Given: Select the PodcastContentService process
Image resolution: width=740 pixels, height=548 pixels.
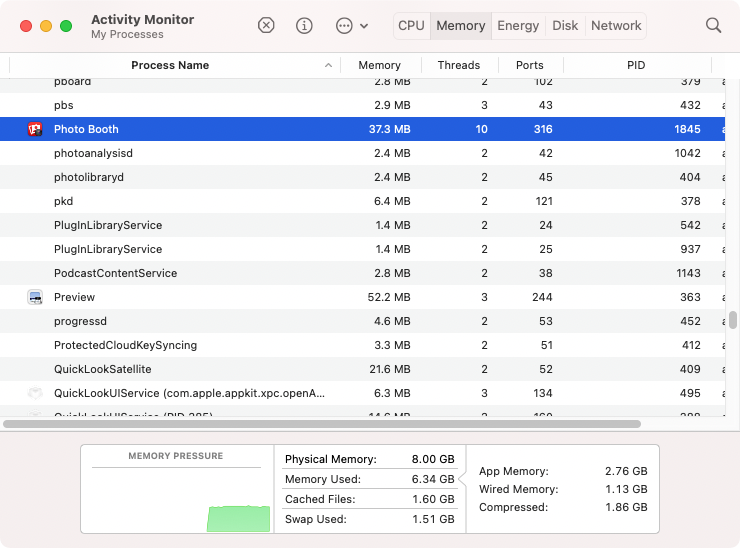Looking at the screenshot, I should (x=362, y=273).
